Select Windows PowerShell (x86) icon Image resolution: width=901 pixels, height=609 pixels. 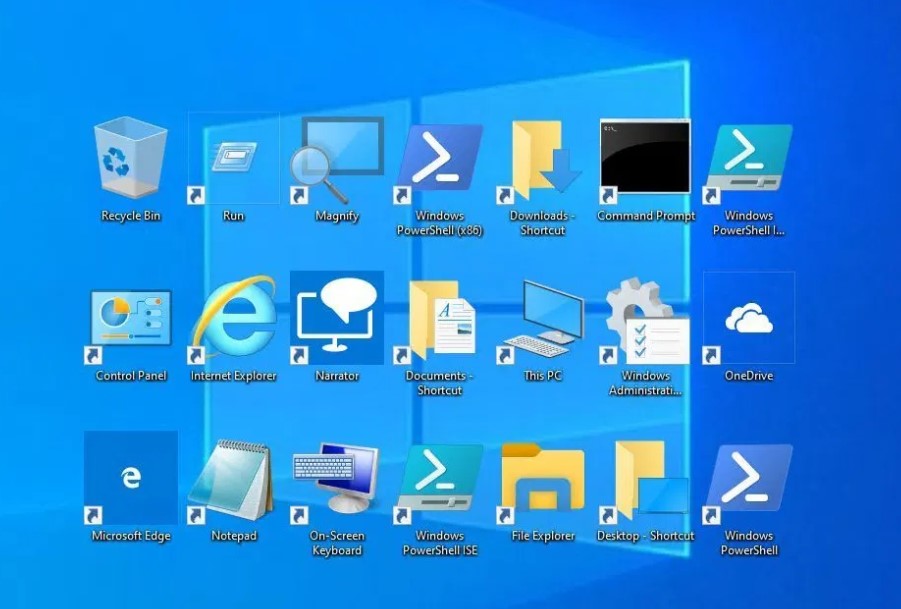(440, 159)
